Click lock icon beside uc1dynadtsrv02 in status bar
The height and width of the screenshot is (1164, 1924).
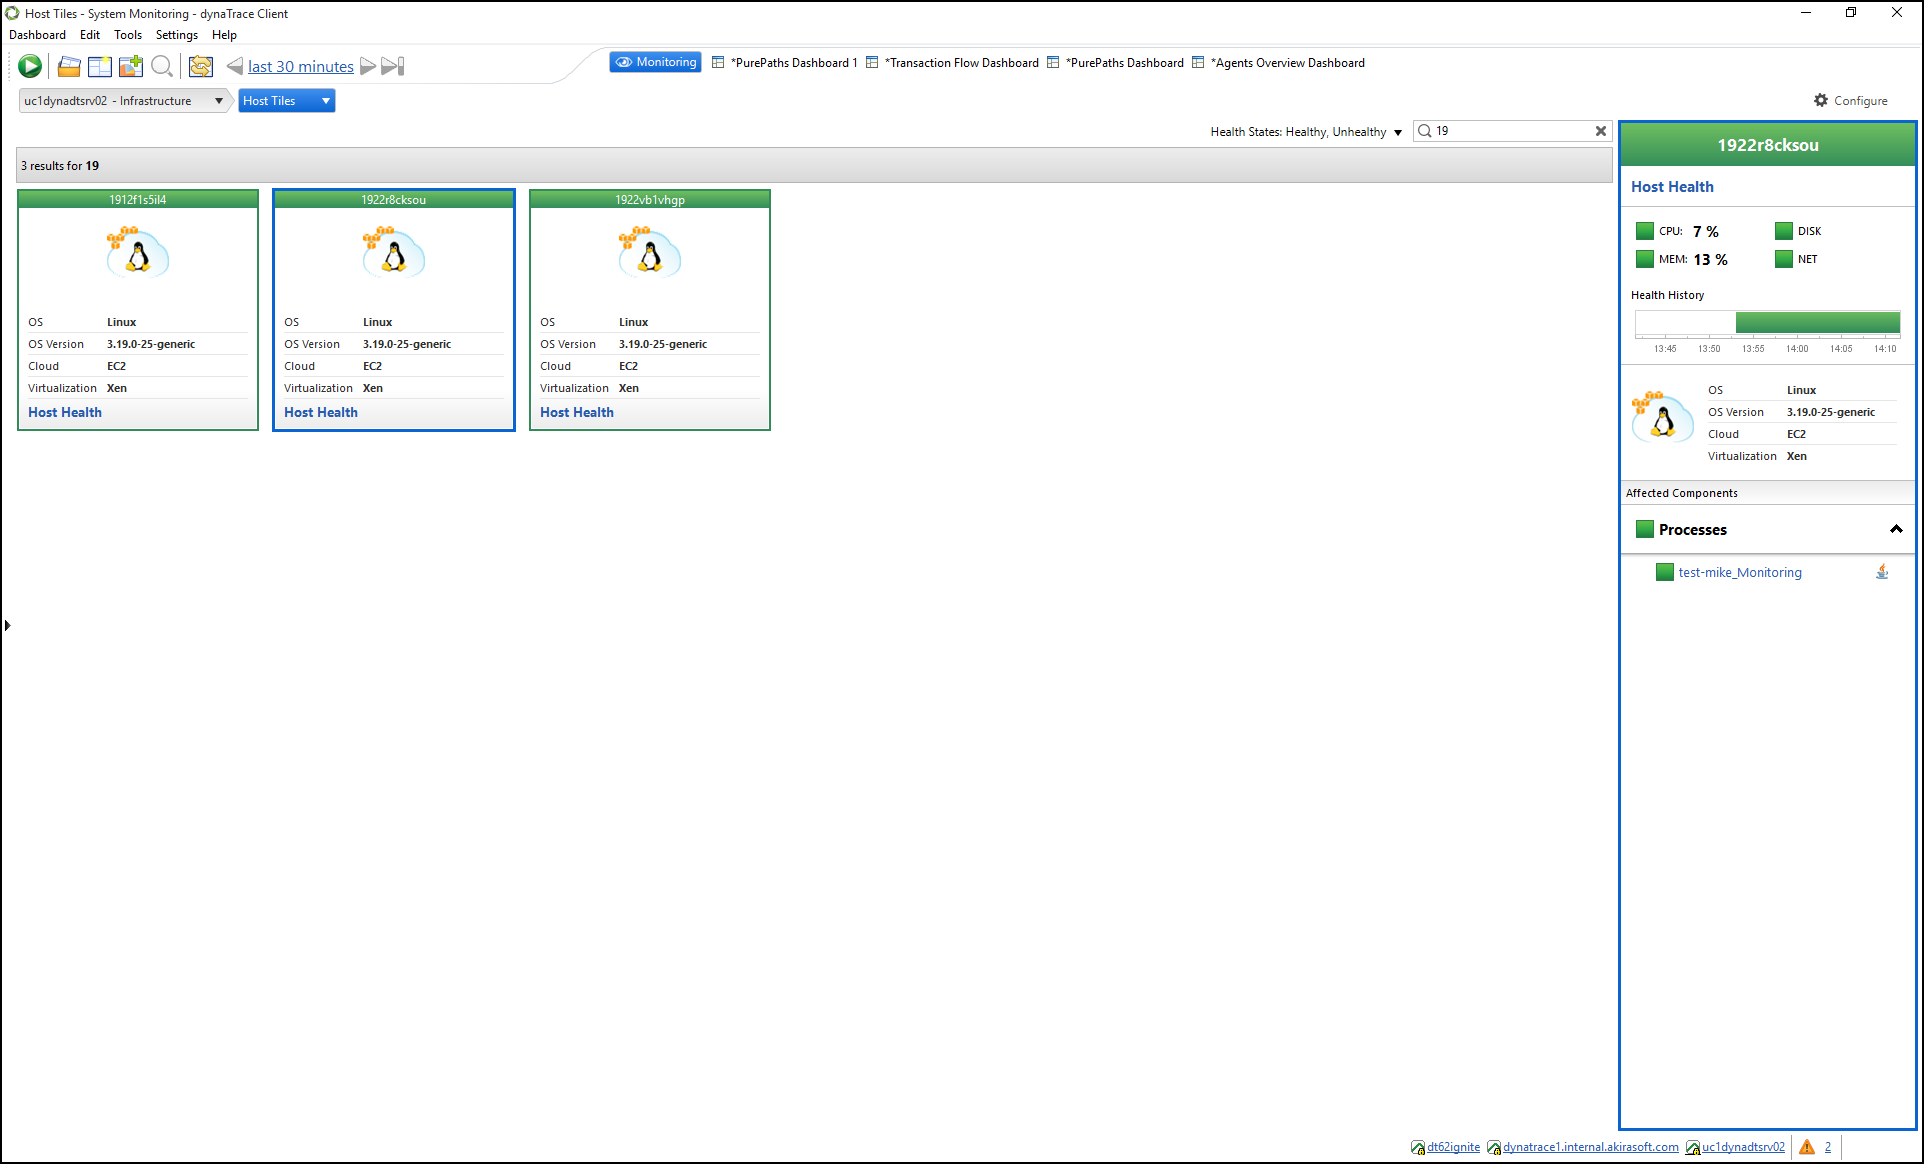click(x=1693, y=1147)
